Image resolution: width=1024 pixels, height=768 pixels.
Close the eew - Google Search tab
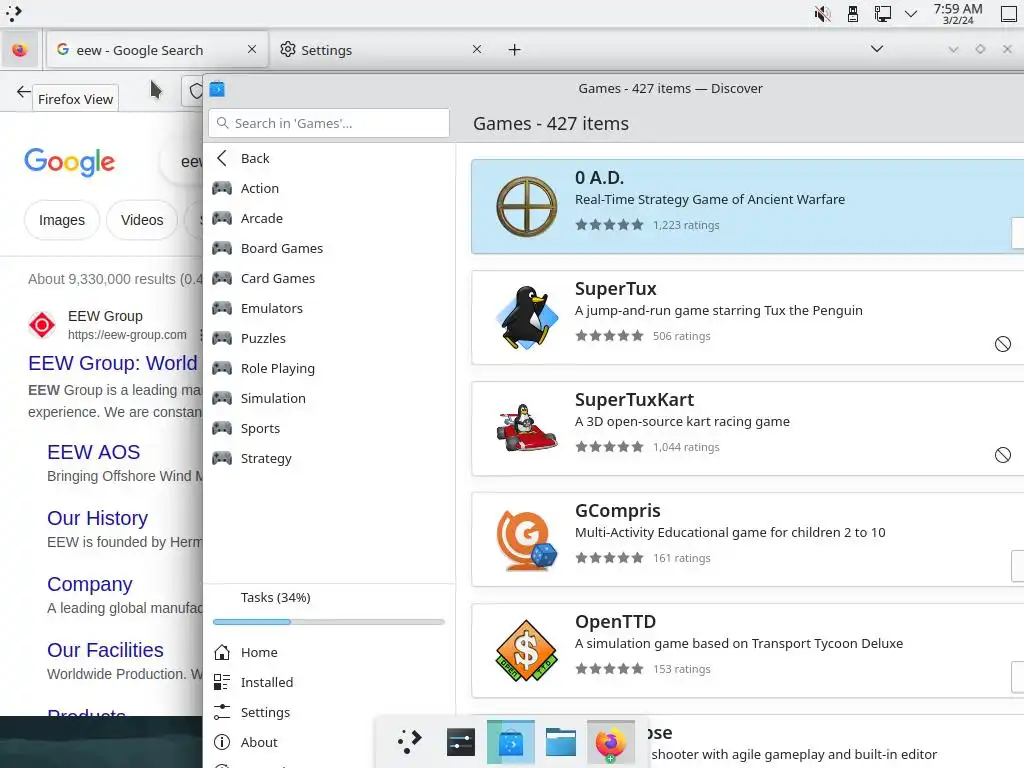[x=252, y=50]
